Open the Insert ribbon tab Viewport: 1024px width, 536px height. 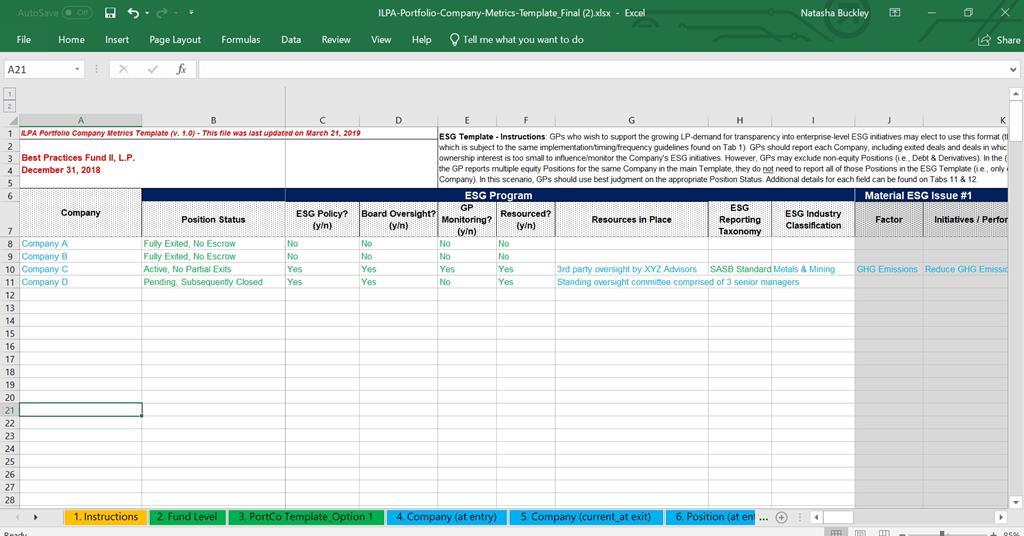tap(117, 39)
